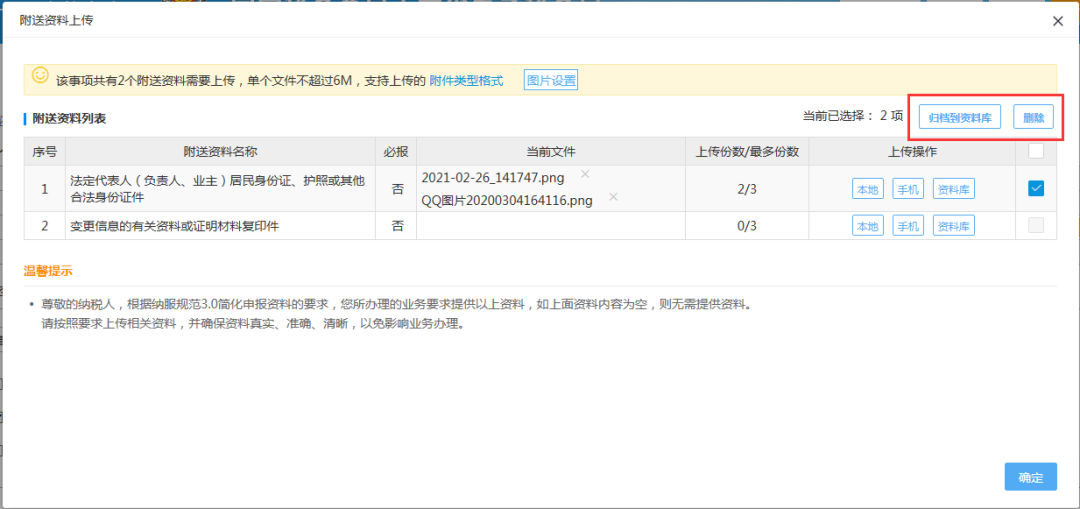Click the 2/3 upload count cell

[x=747, y=188]
